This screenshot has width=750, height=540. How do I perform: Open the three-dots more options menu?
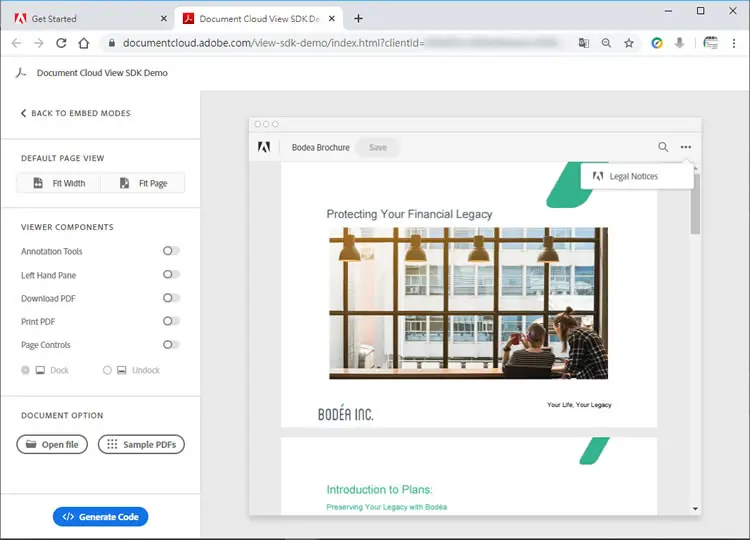tap(686, 147)
